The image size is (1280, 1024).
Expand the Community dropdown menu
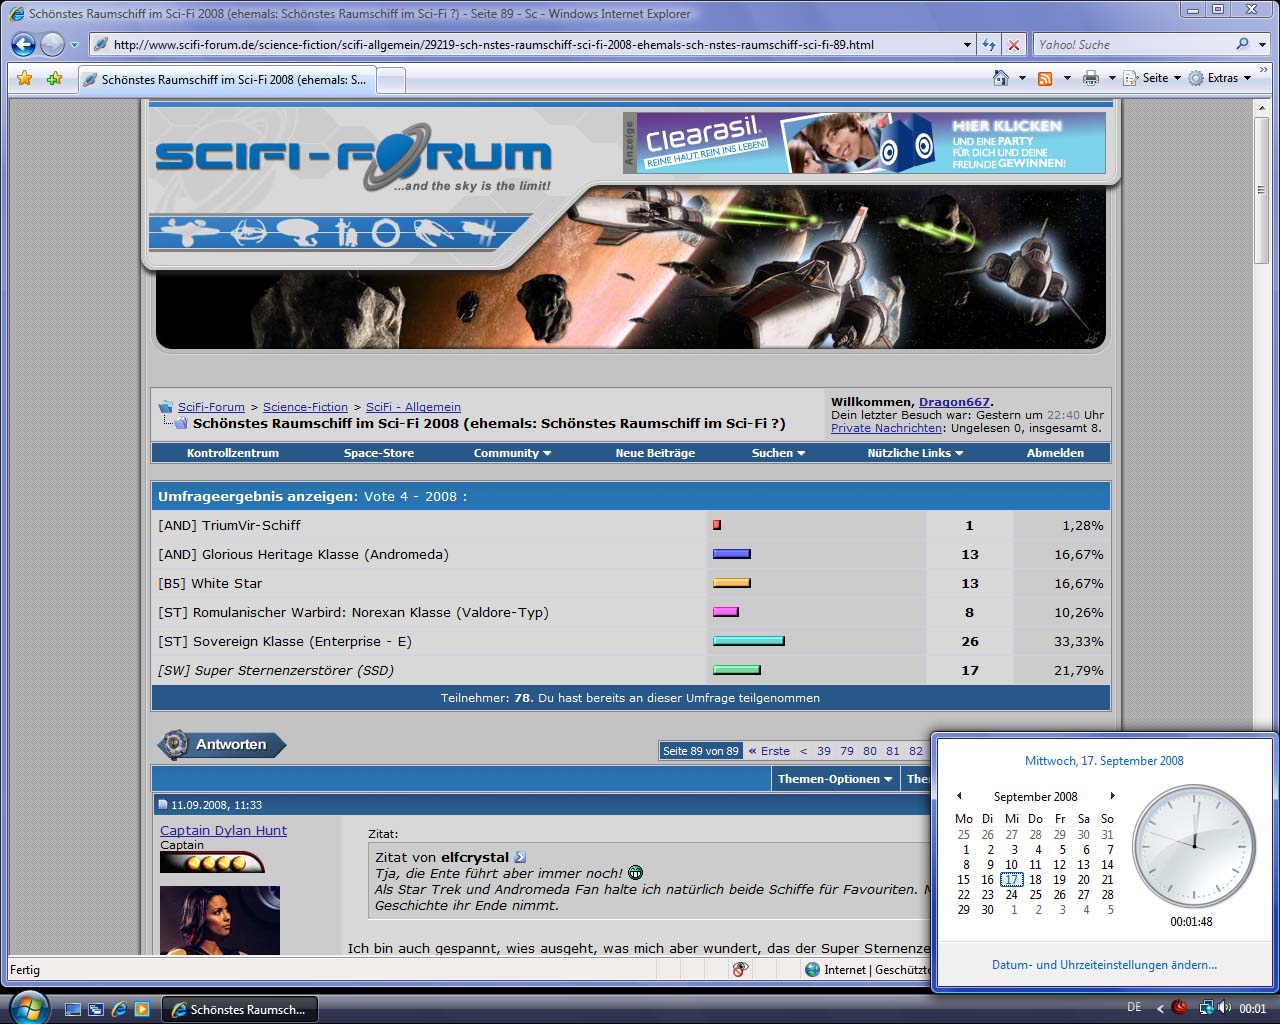512,453
